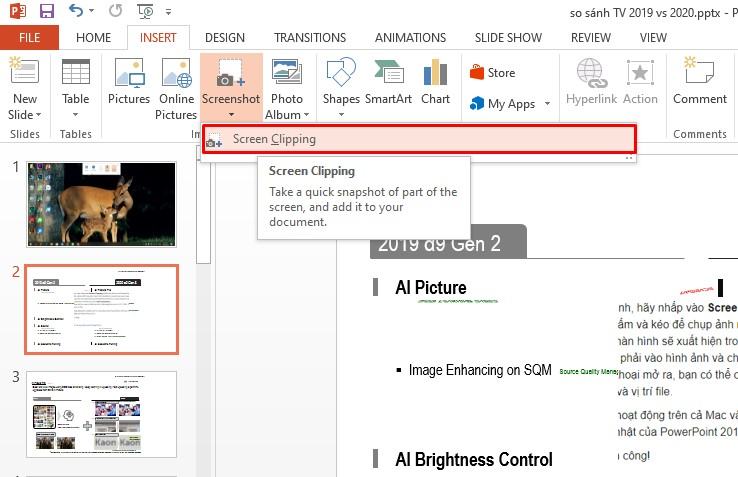Click the Redo/Repeat icon
738x477 pixels.
point(115,10)
